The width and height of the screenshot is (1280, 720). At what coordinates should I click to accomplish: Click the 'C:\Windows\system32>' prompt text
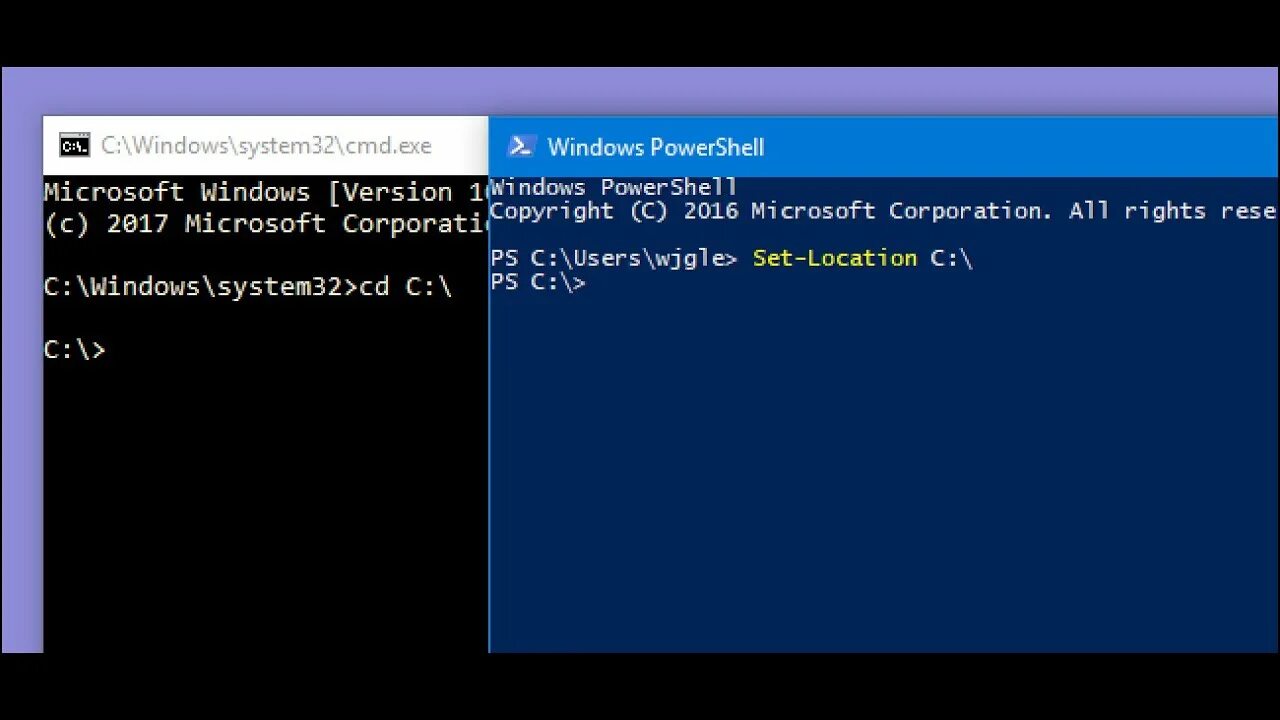(x=200, y=287)
